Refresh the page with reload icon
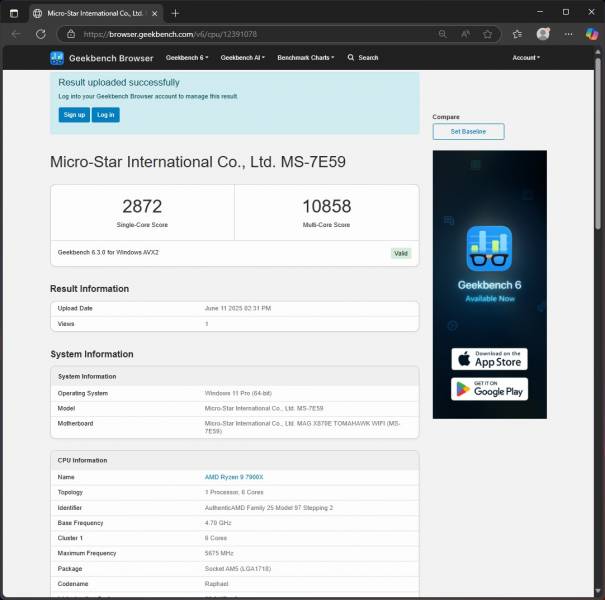 pyautogui.click(x=41, y=34)
